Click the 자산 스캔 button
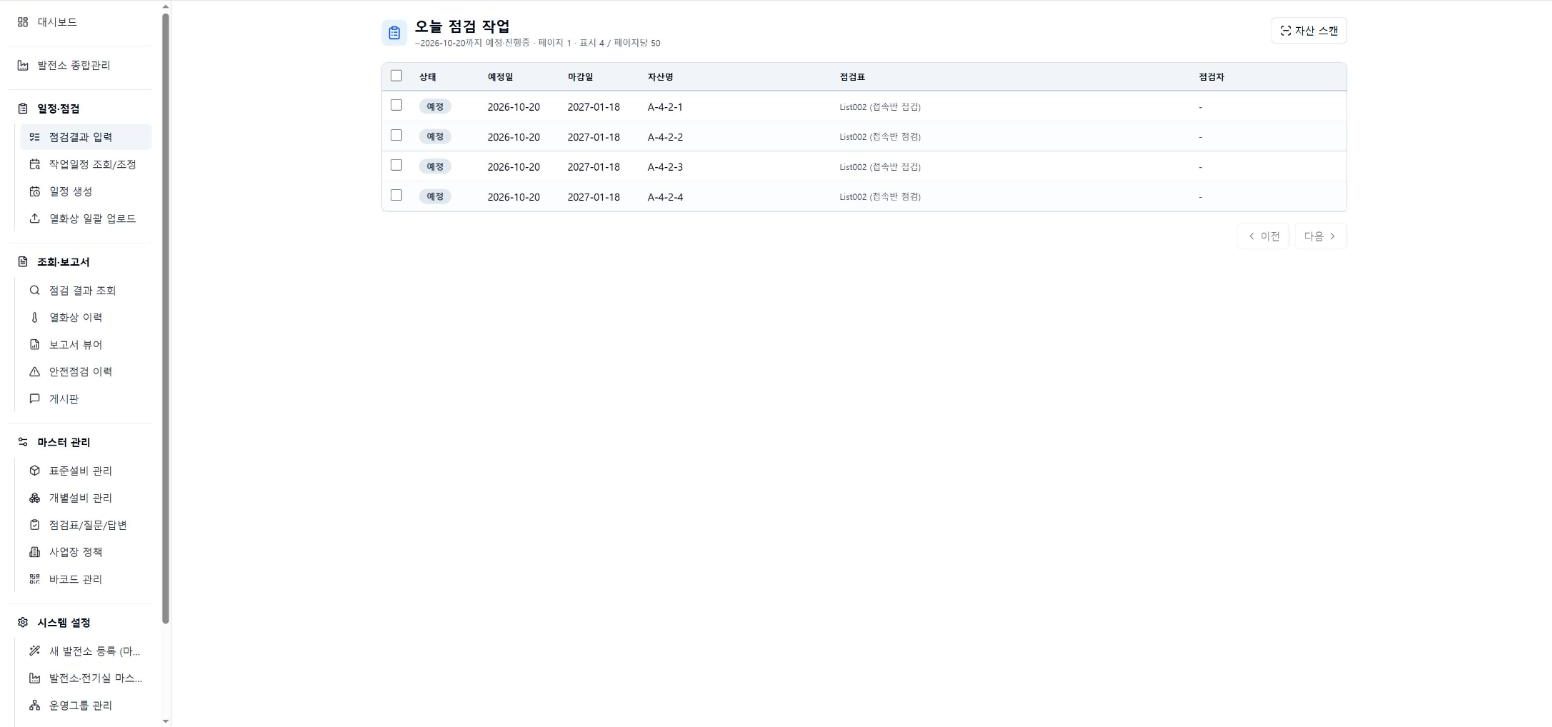The width and height of the screenshot is (1552, 727). (1309, 31)
